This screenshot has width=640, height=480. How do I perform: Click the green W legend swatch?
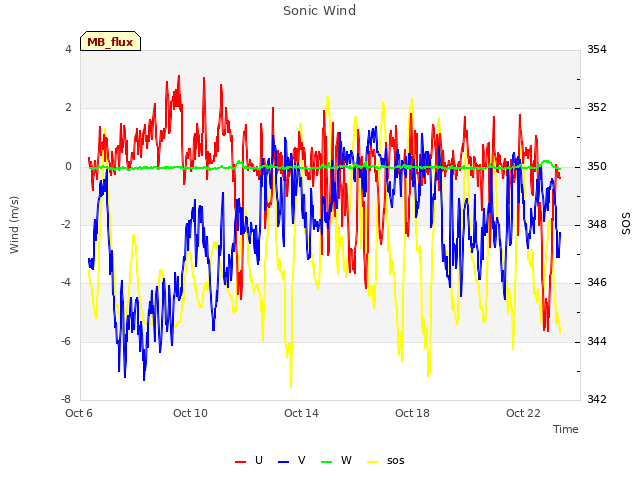click(x=327, y=462)
